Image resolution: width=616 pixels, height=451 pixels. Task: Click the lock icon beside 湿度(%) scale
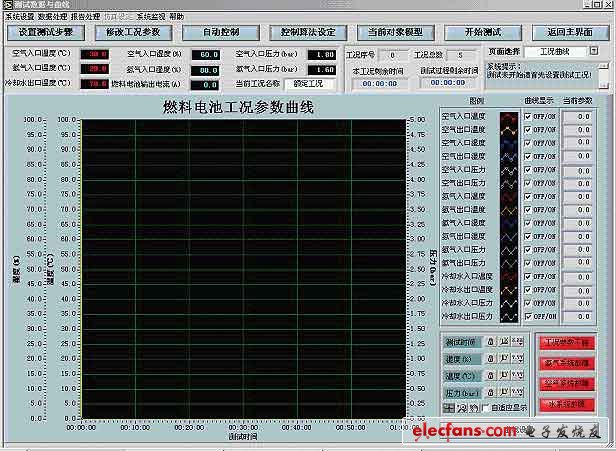click(491, 359)
